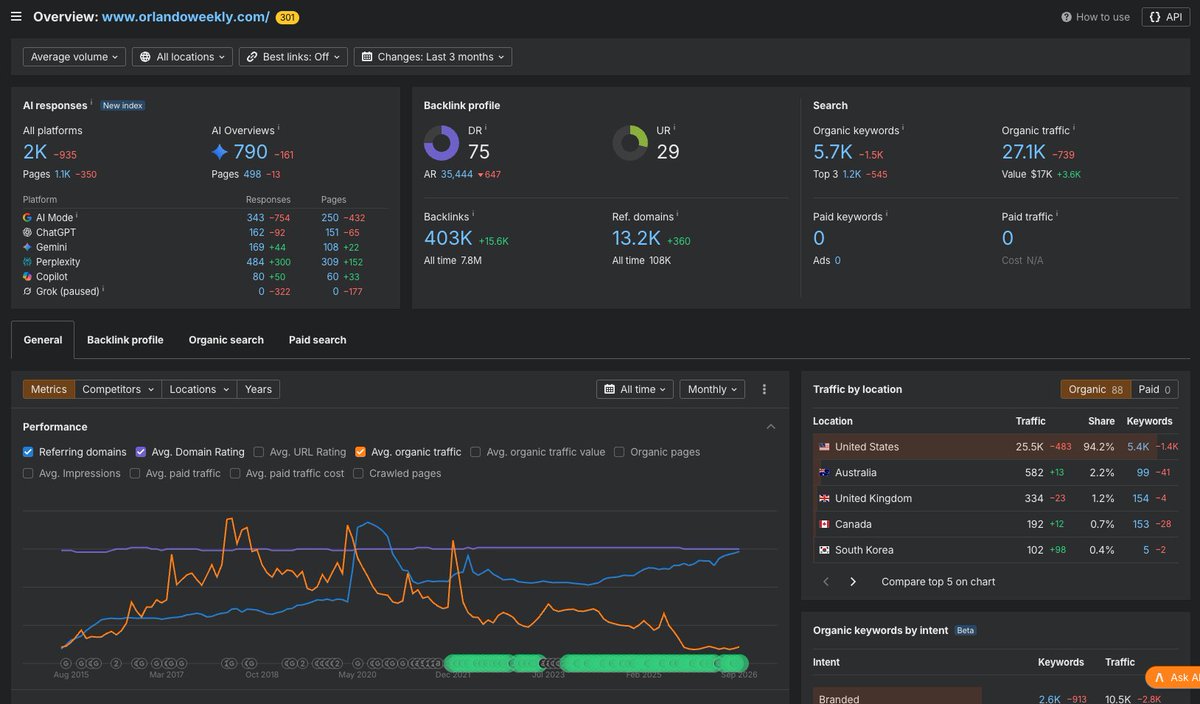Click the How to use help icon
1200x704 pixels.
1067,17
